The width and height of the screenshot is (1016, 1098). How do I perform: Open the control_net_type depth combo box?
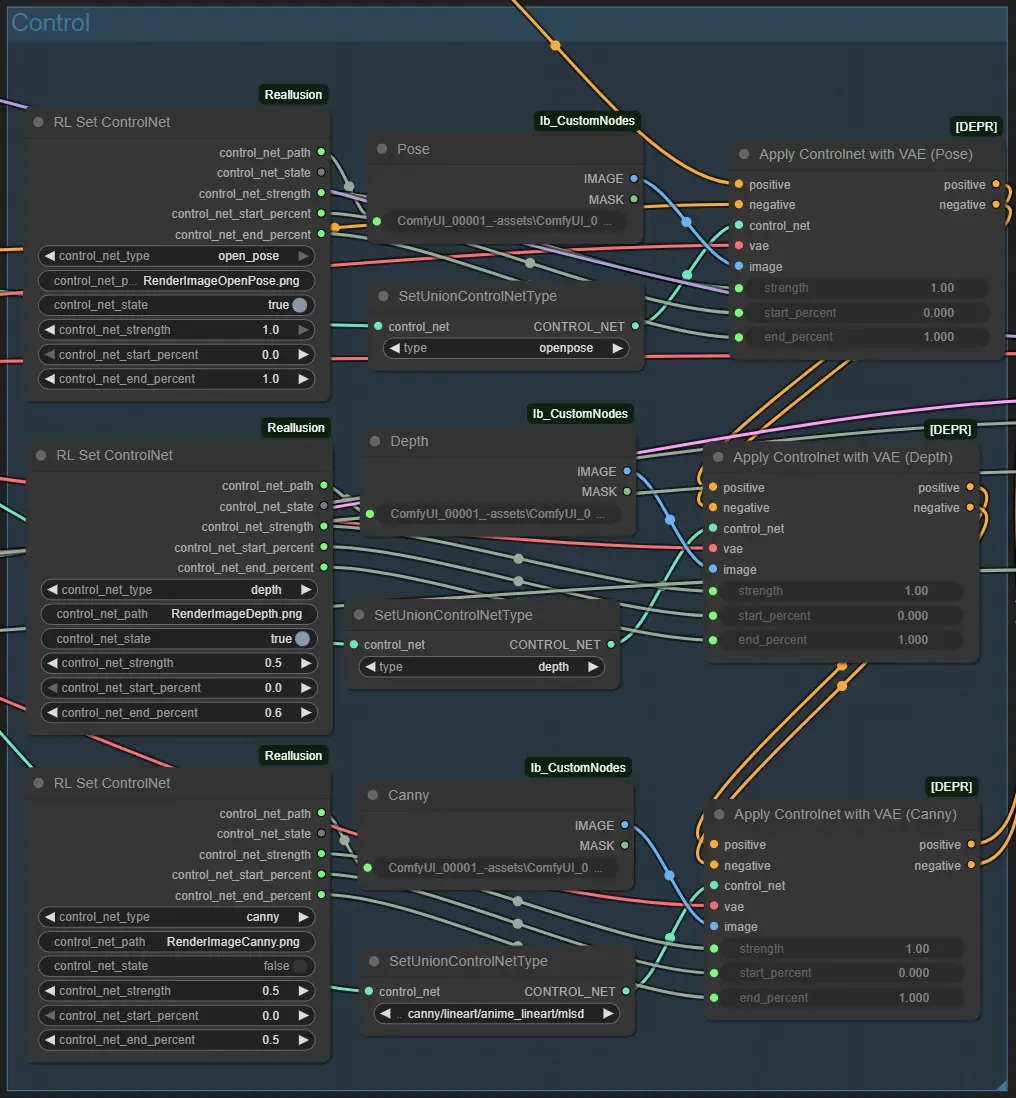click(x=179, y=590)
